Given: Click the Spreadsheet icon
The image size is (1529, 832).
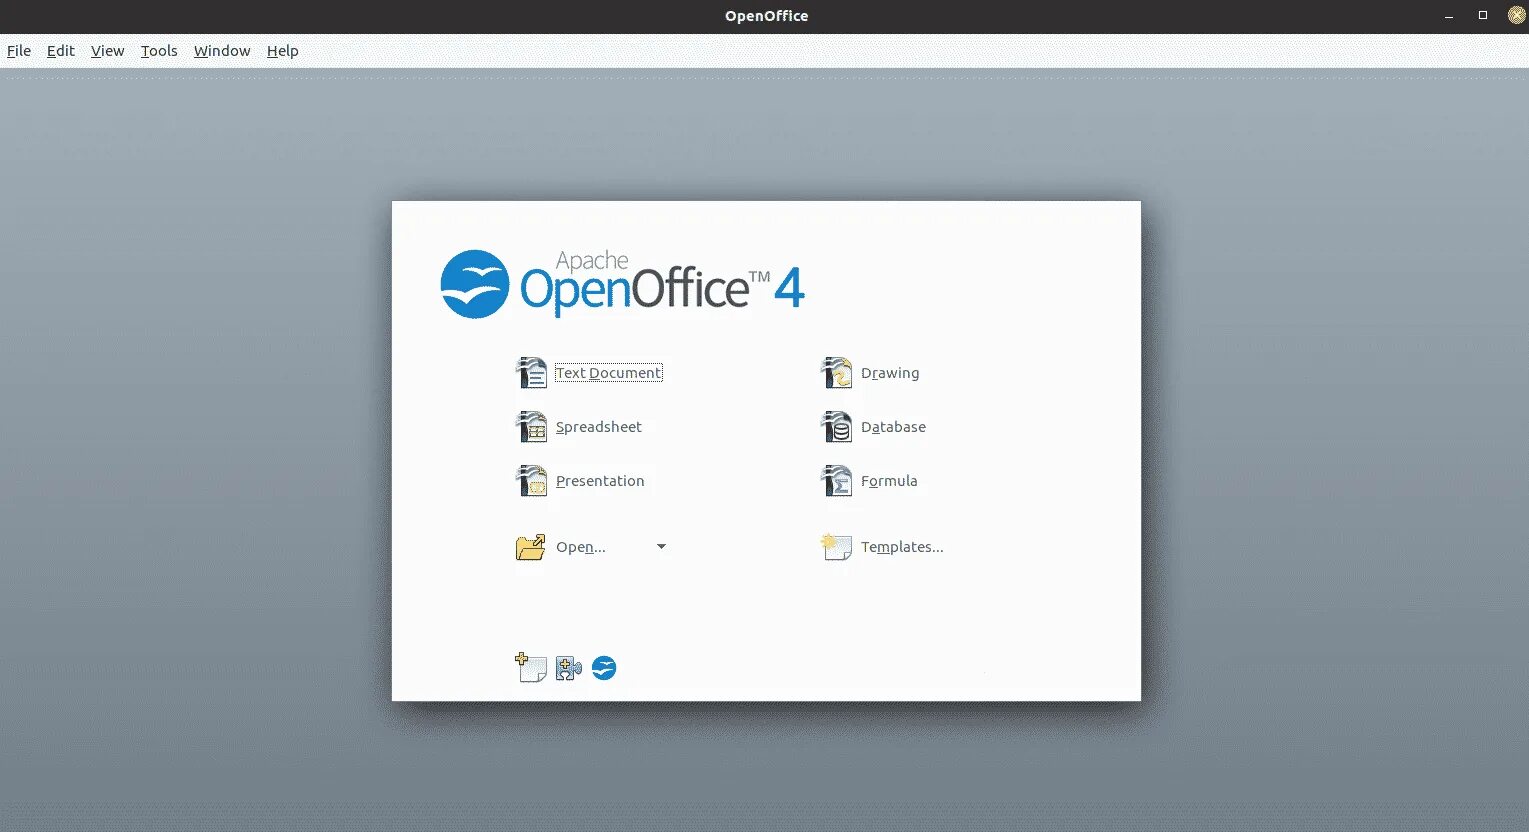Looking at the screenshot, I should point(531,427).
